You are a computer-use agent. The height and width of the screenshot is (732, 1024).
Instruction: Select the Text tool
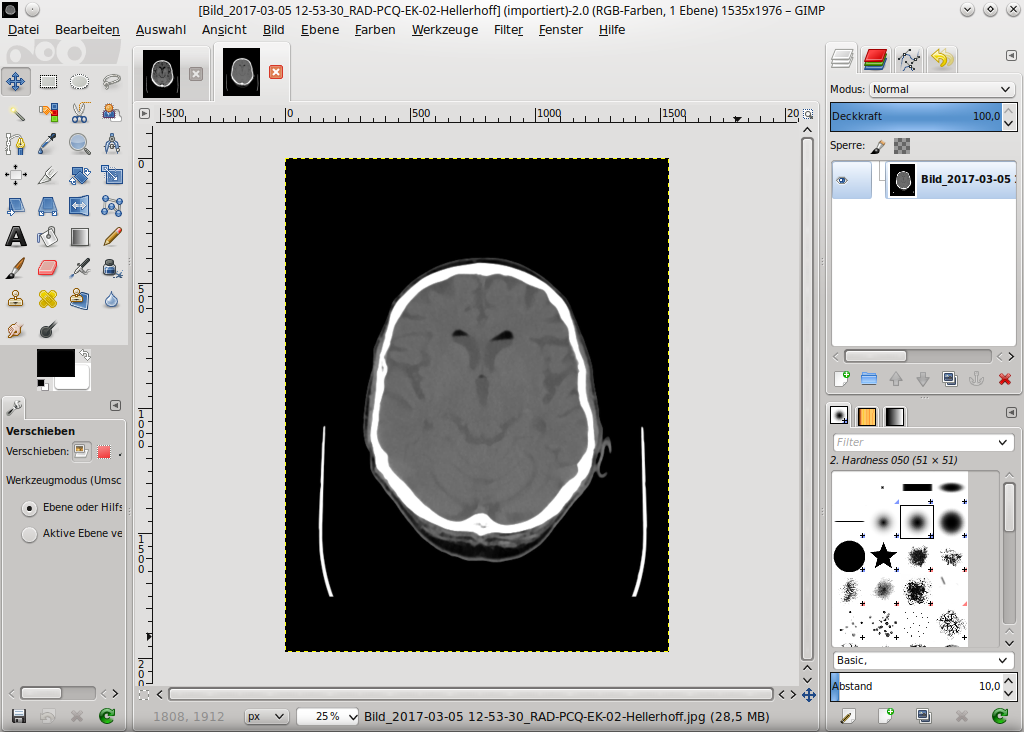pyautogui.click(x=16, y=237)
